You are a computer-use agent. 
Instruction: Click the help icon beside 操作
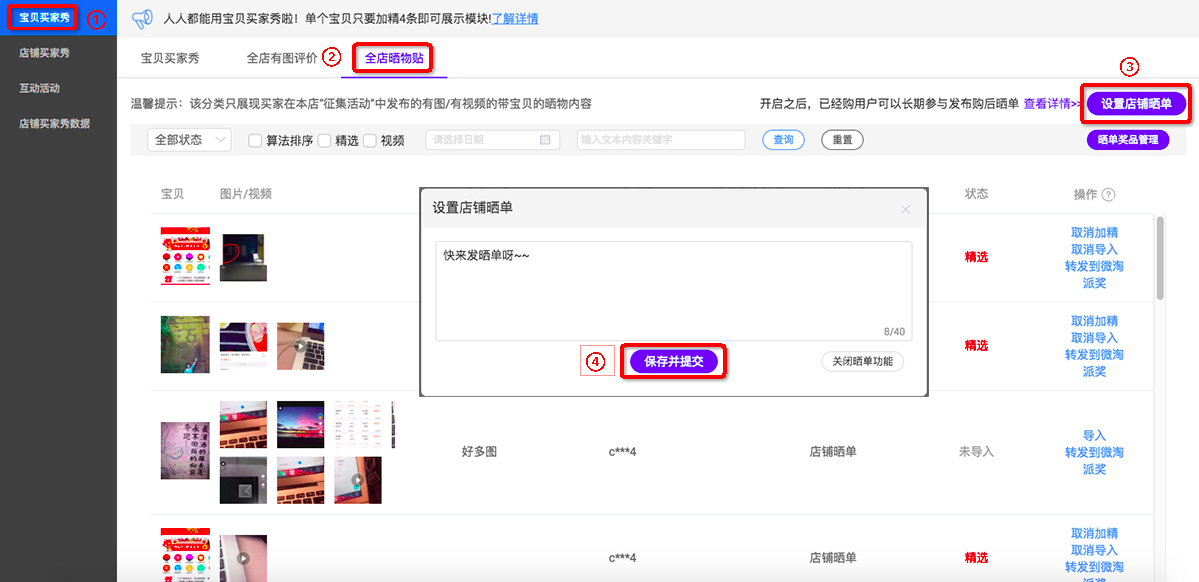[x=1108, y=195]
